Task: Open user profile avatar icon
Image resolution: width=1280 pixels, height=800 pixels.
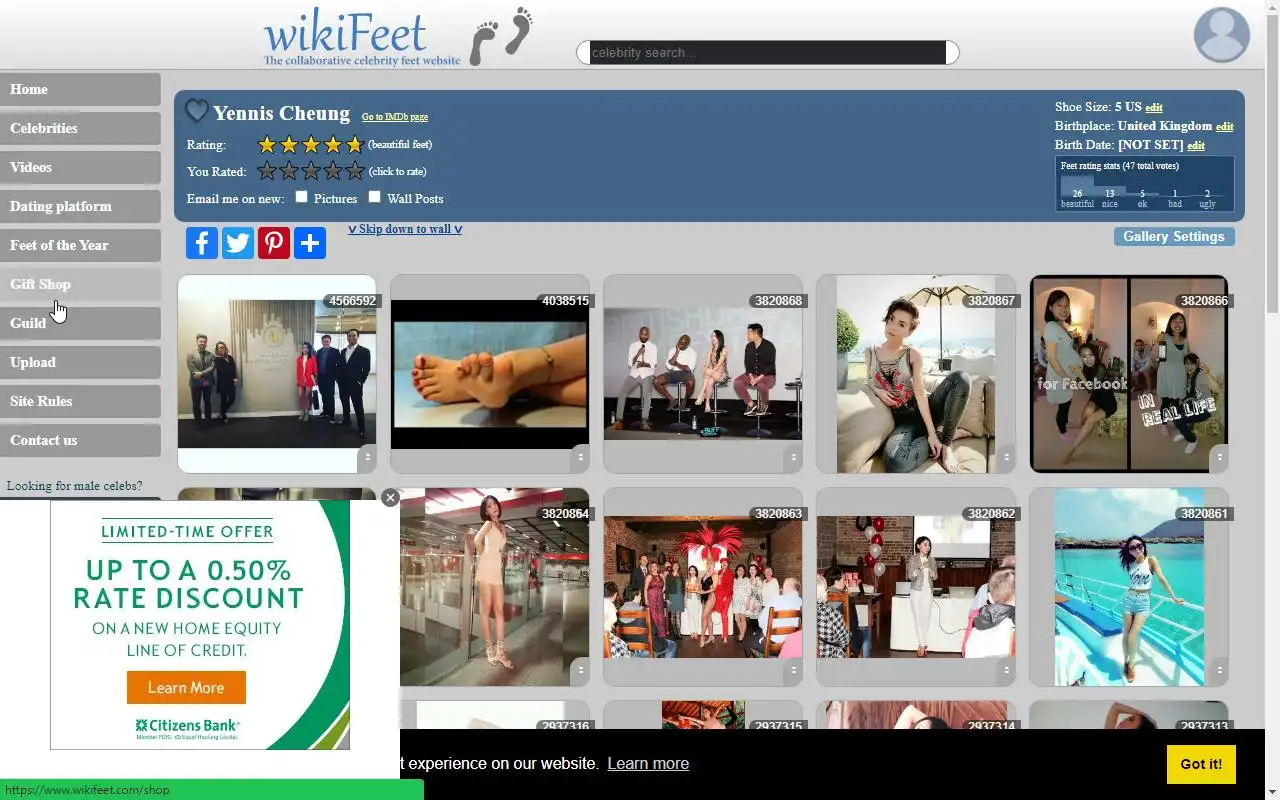Action: [x=1222, y=35]
